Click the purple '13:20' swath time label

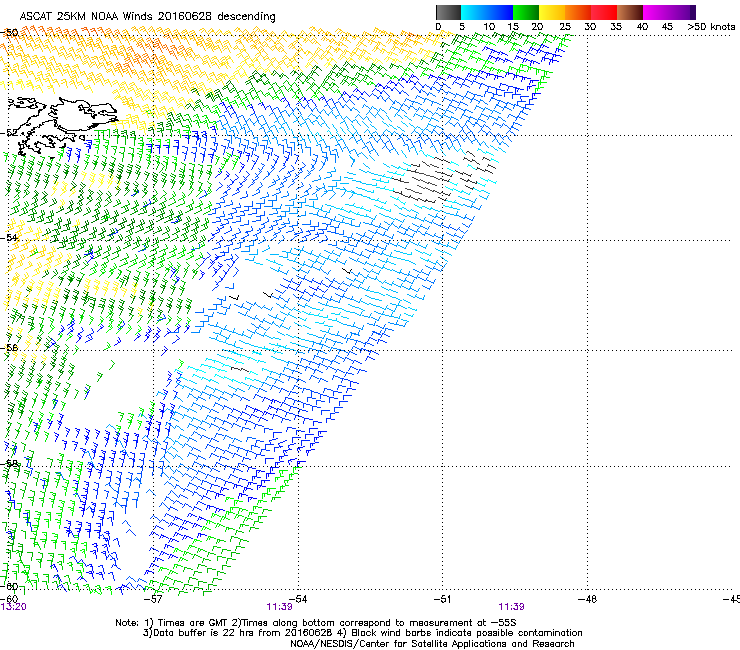pos(14,607)
